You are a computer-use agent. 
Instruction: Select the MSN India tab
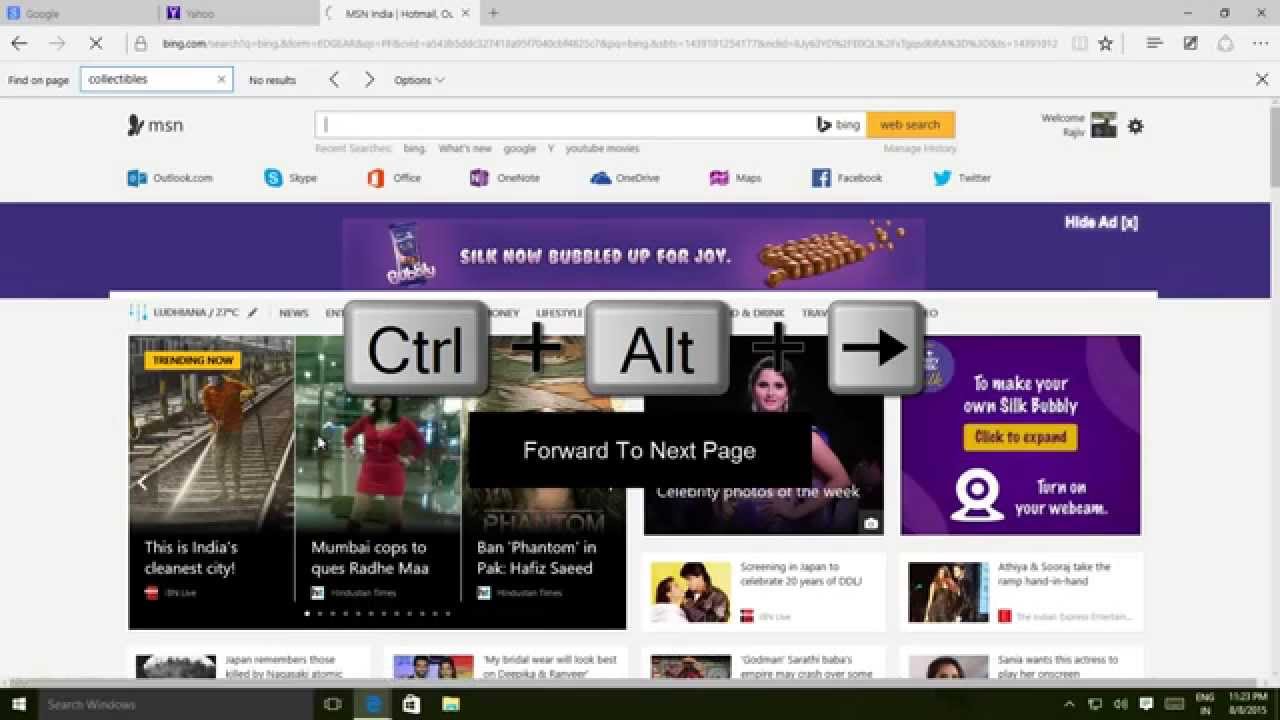399,13
